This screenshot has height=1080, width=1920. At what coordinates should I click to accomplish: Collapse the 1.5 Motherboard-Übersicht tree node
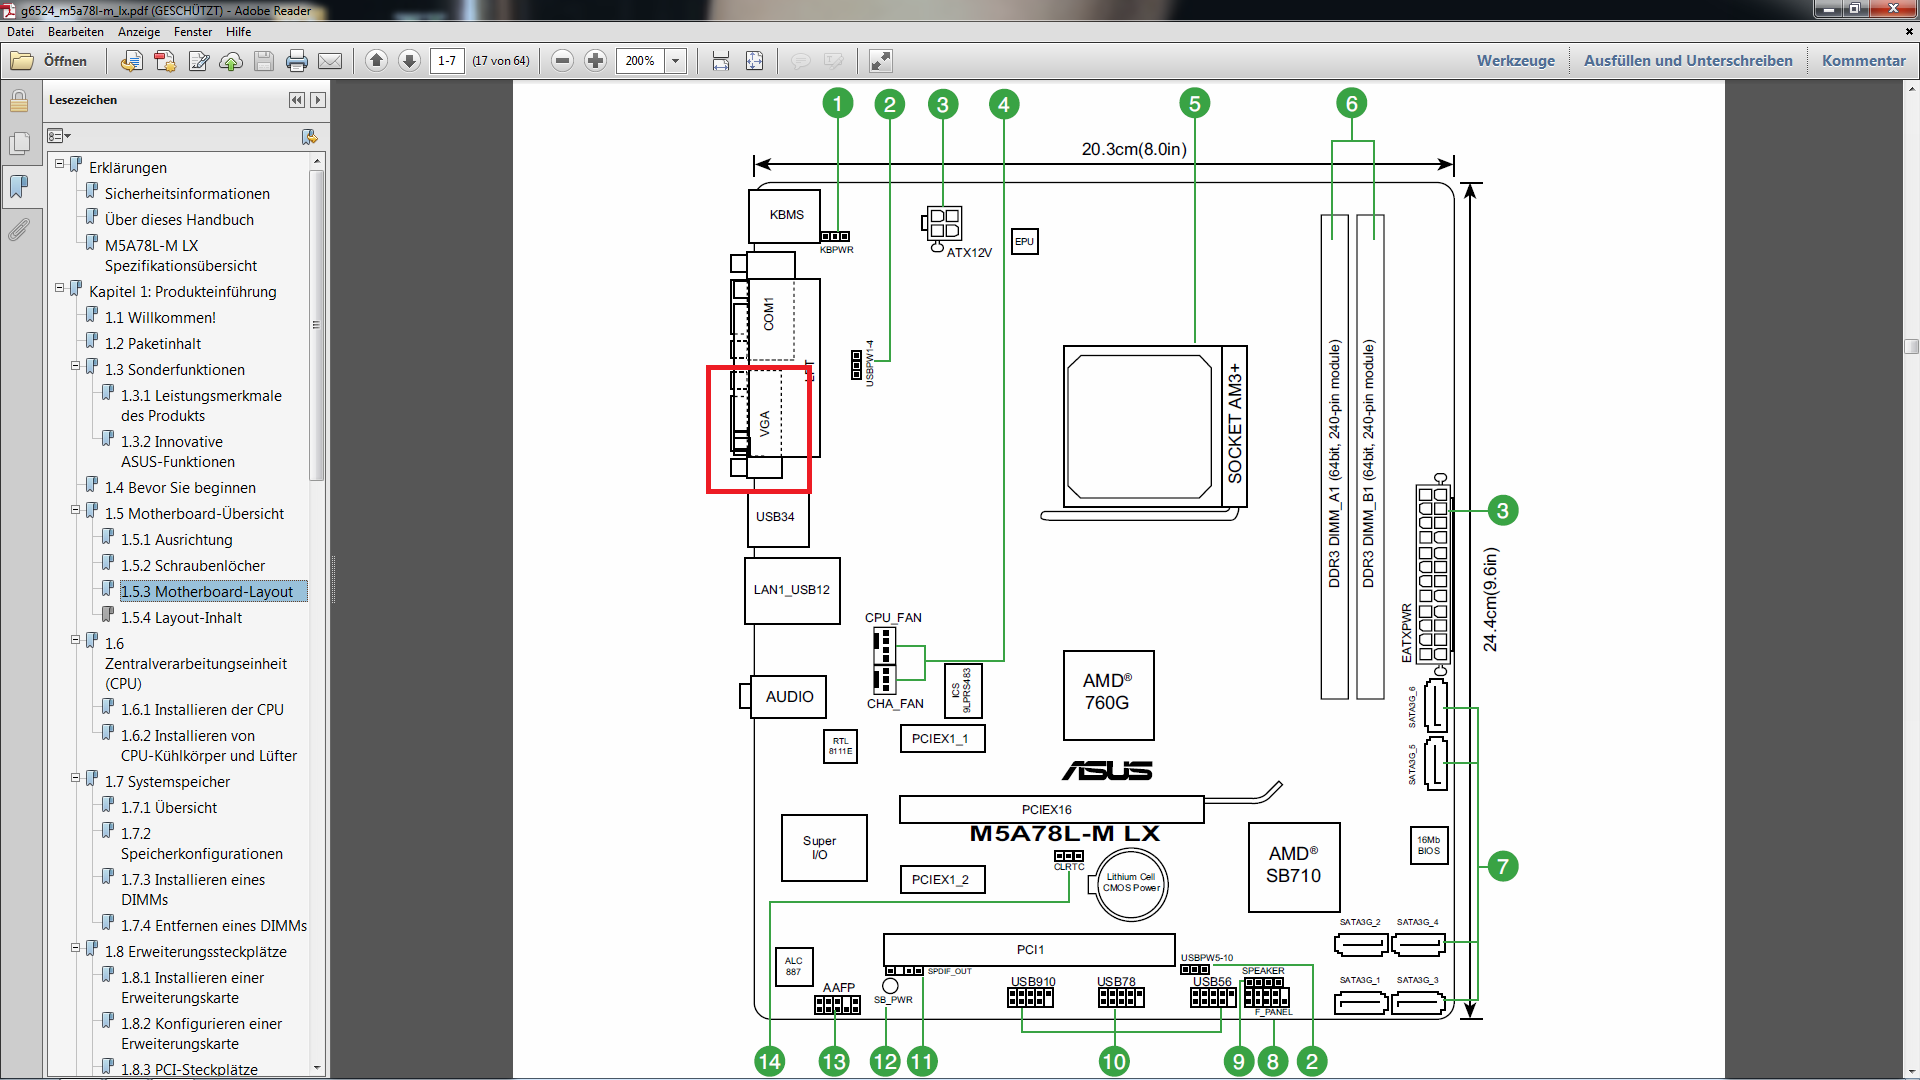(75, 510)
